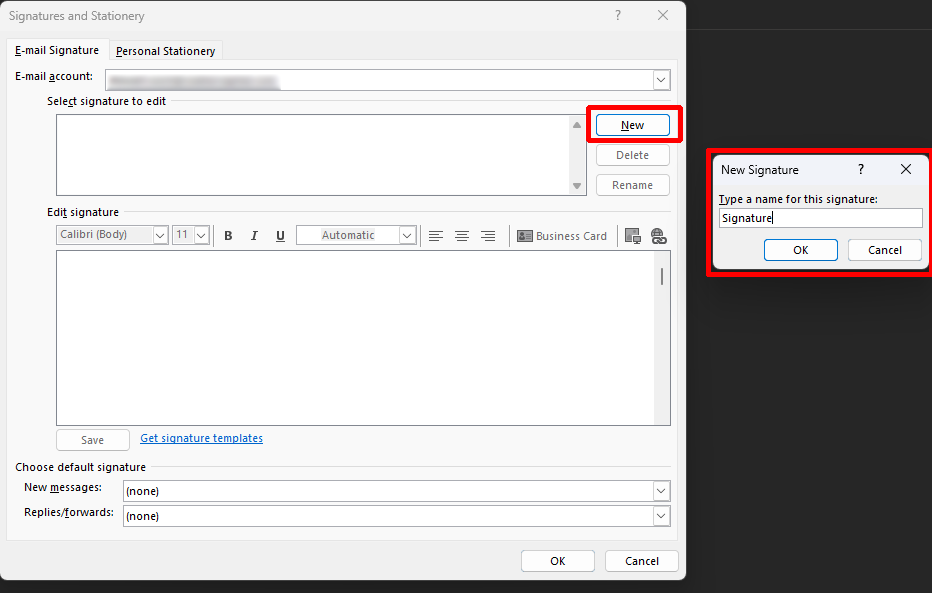Click the insert picture icon
932x593 pixels.
tap(632, 236)
